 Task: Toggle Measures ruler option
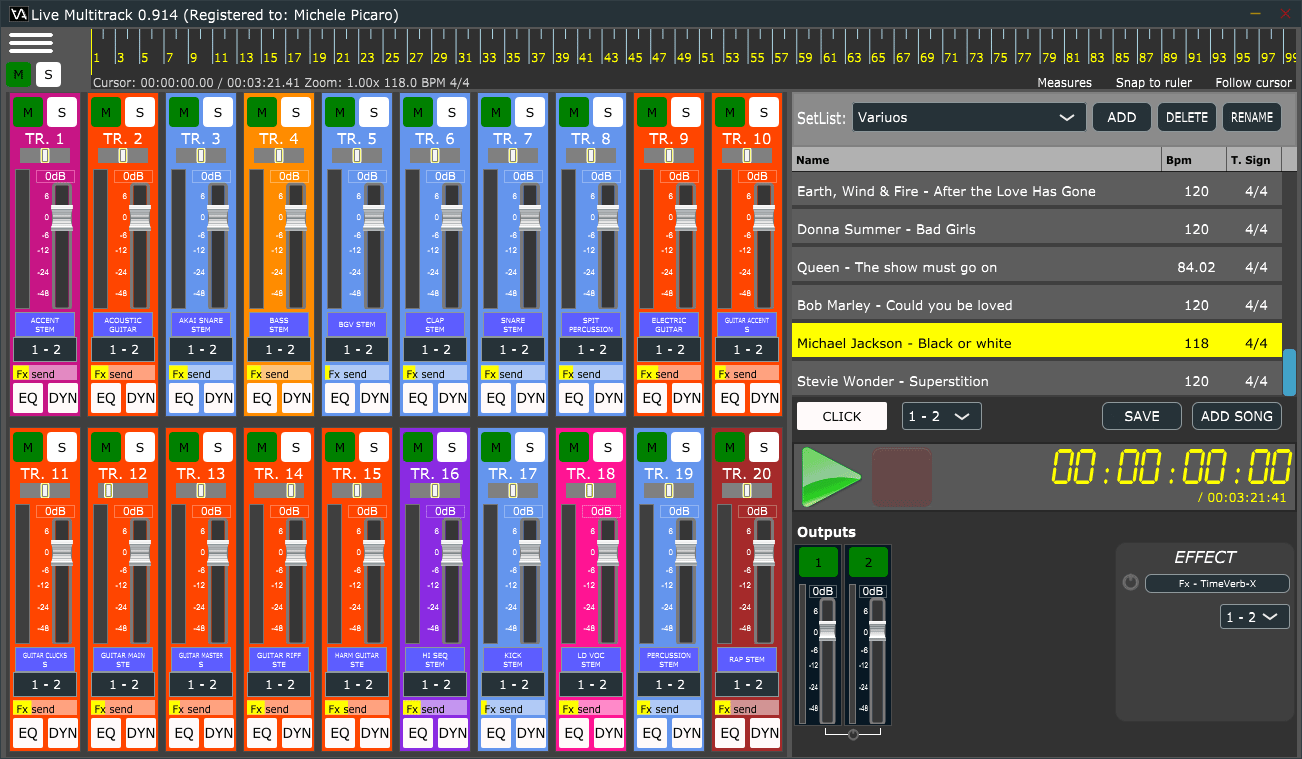pos(1064,83)
